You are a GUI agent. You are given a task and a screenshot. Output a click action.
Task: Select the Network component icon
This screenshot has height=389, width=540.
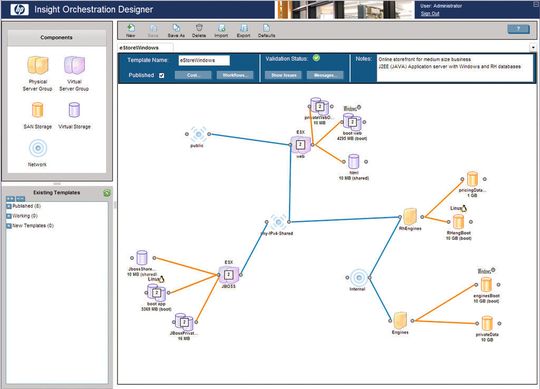click(38, 148)
